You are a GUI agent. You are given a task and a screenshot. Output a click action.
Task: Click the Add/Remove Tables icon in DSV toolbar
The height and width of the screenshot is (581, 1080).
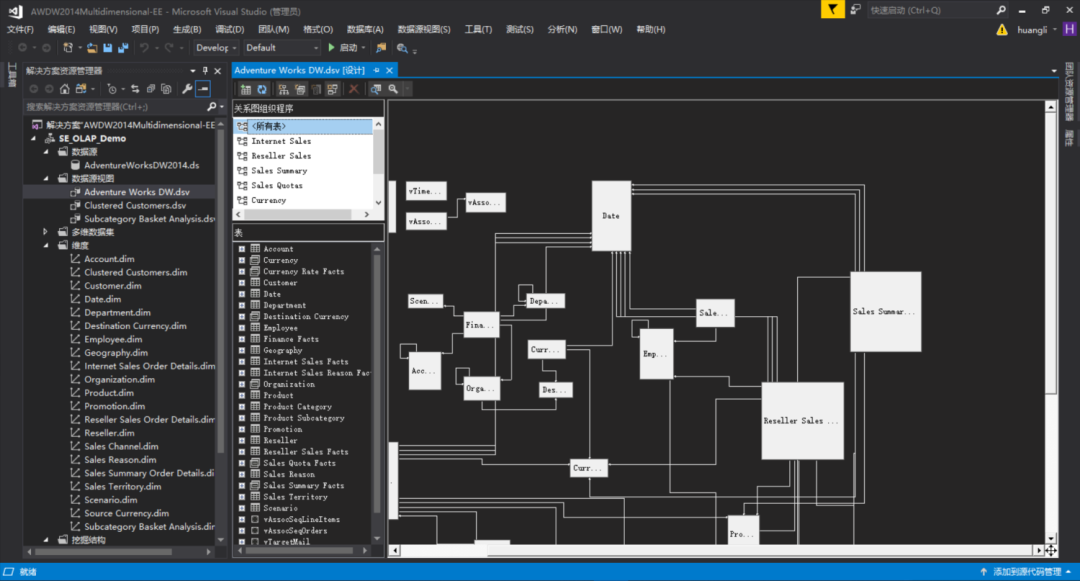[246, 89]
